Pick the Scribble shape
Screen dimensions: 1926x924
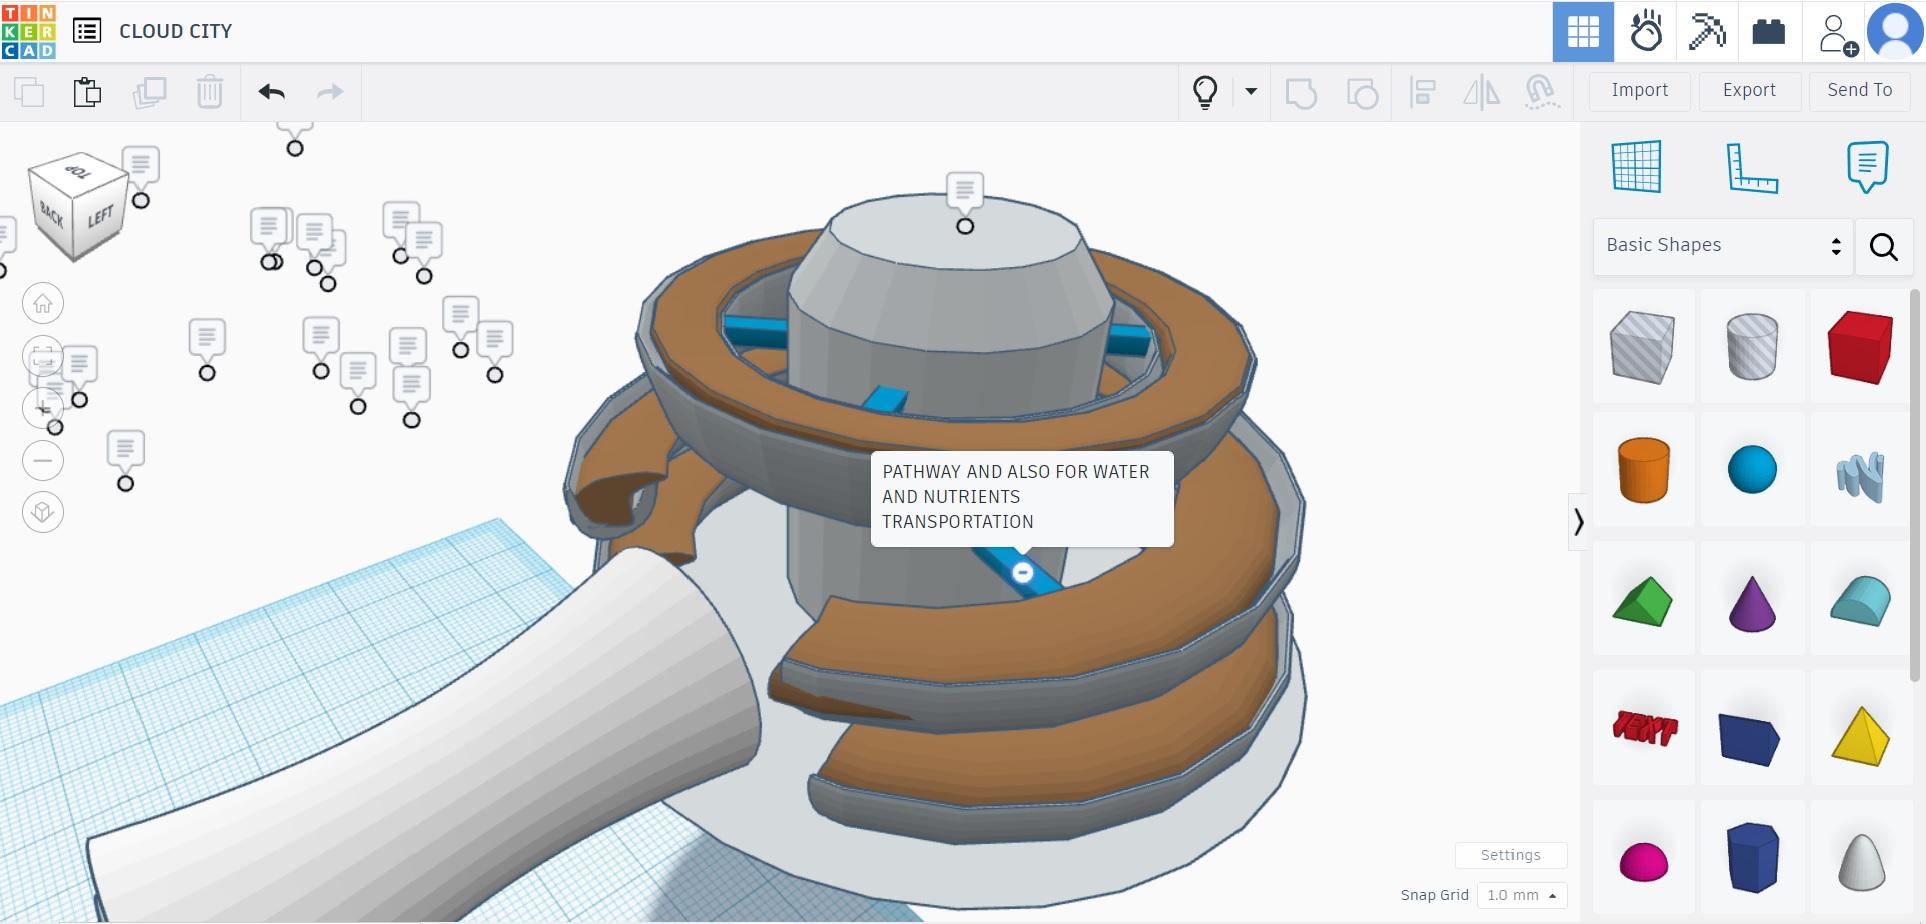1860,475
